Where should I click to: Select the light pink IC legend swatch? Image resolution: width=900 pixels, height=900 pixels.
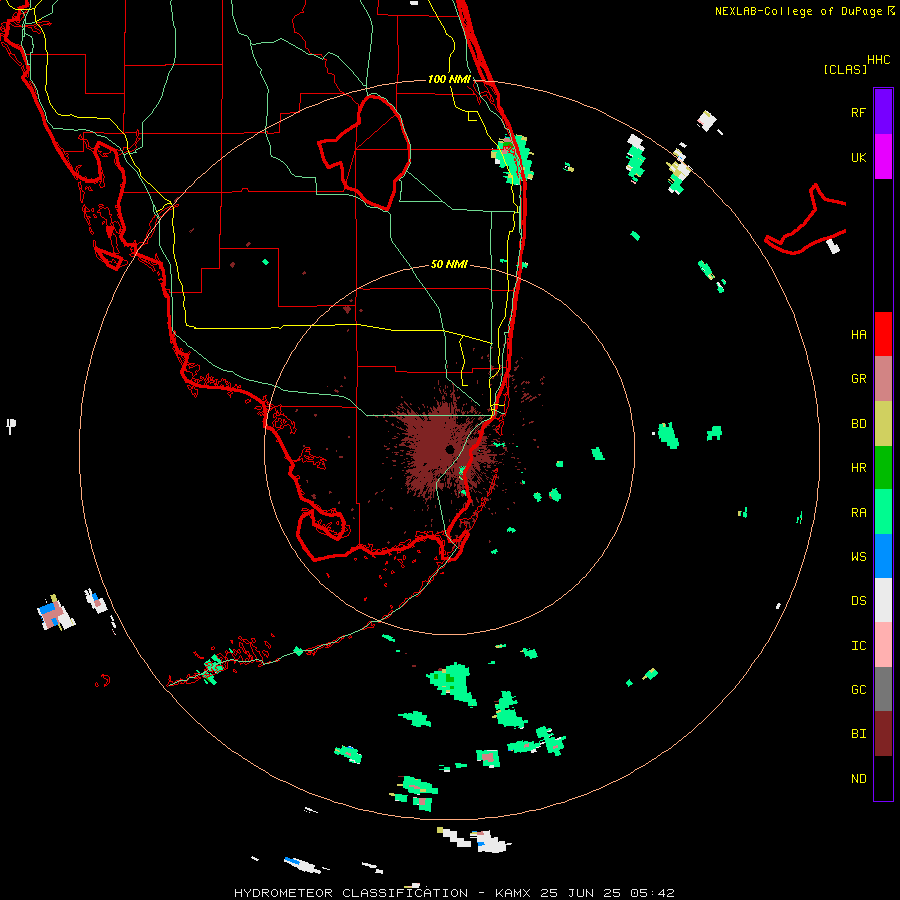883,645
